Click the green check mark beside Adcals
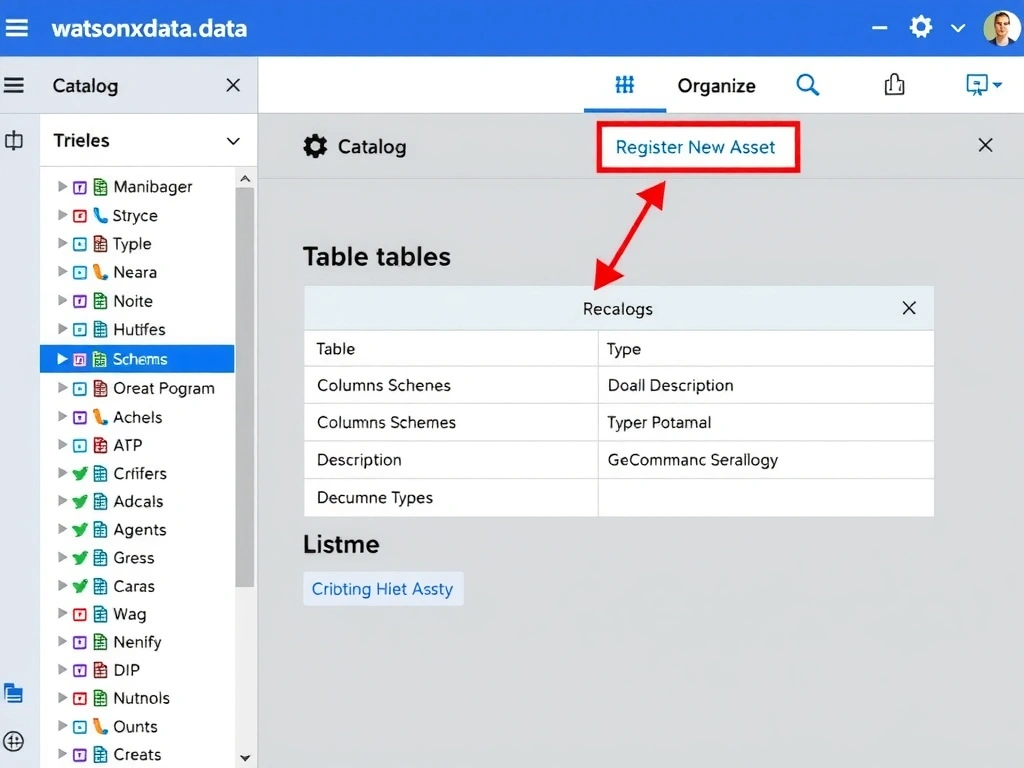1024x768 pixels. pos(80,502)
